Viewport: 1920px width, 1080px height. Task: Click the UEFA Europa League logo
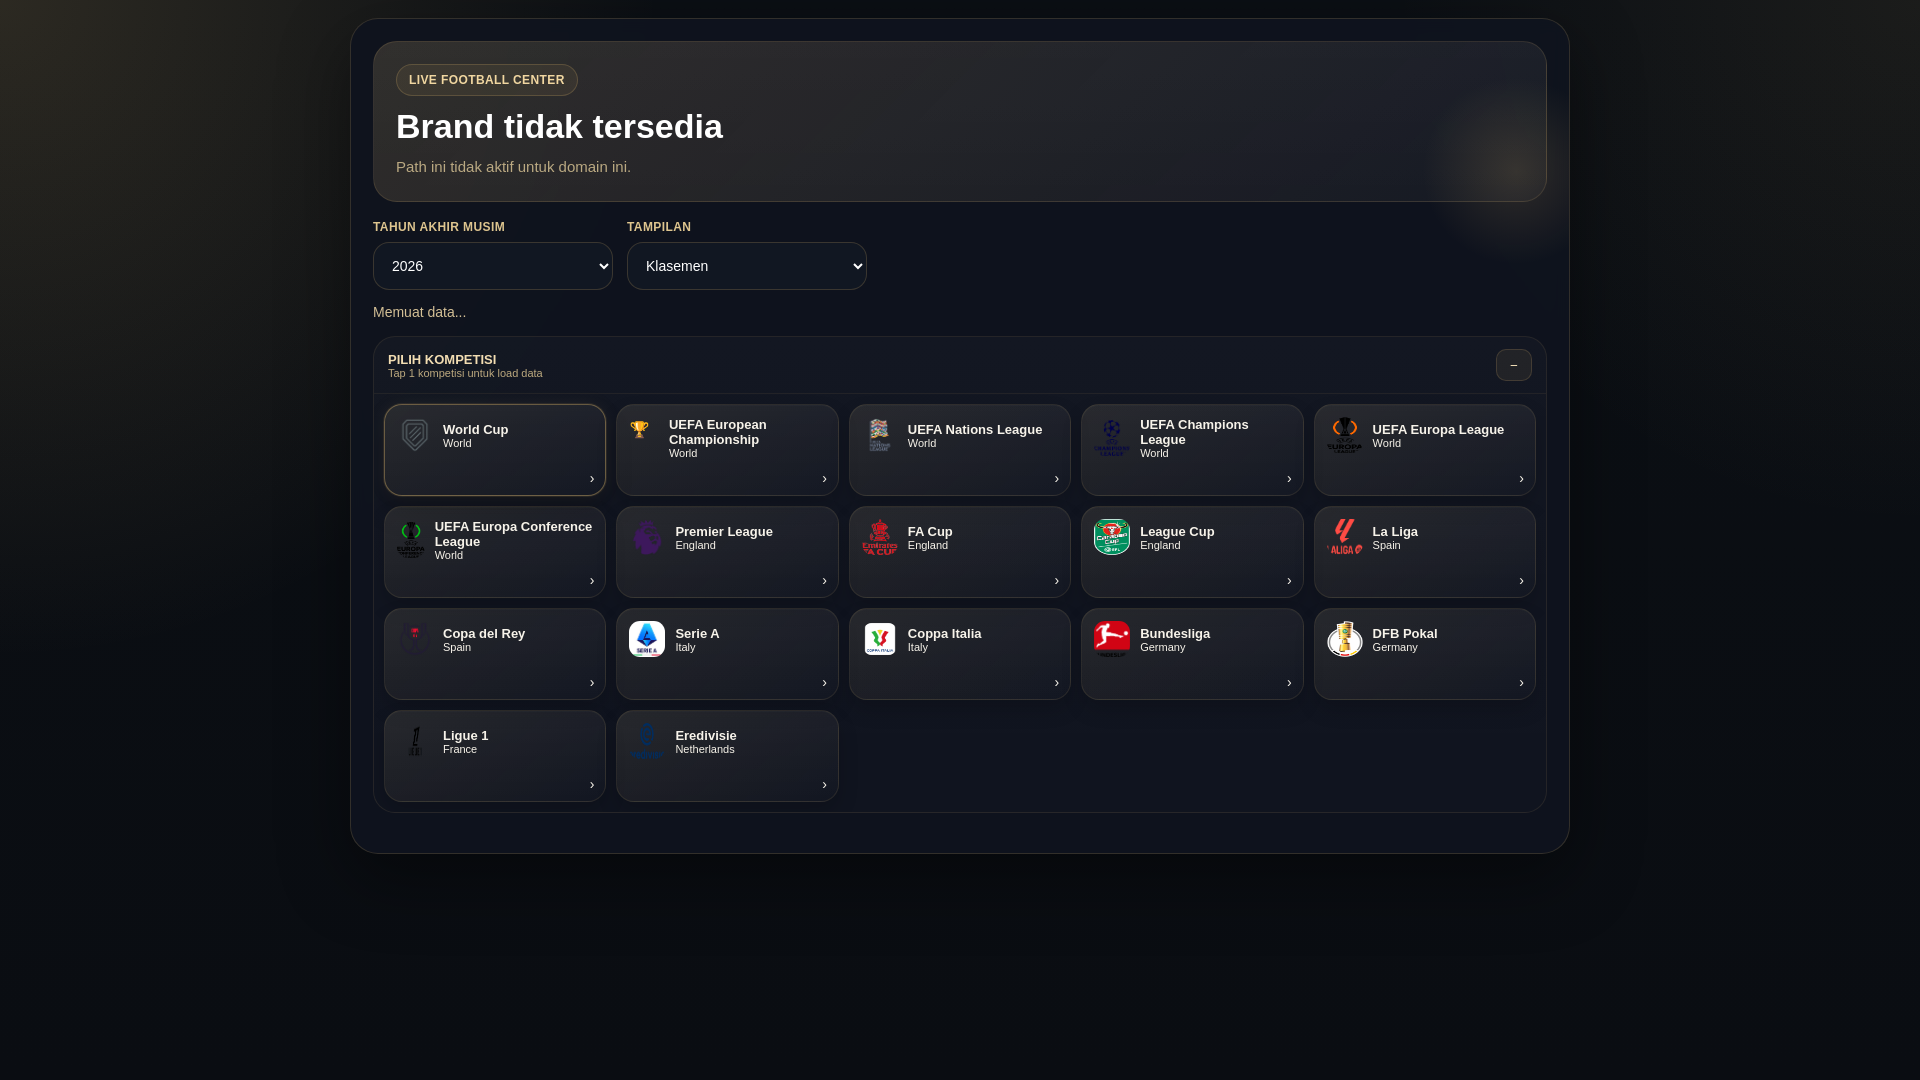tap(1345, 435)
